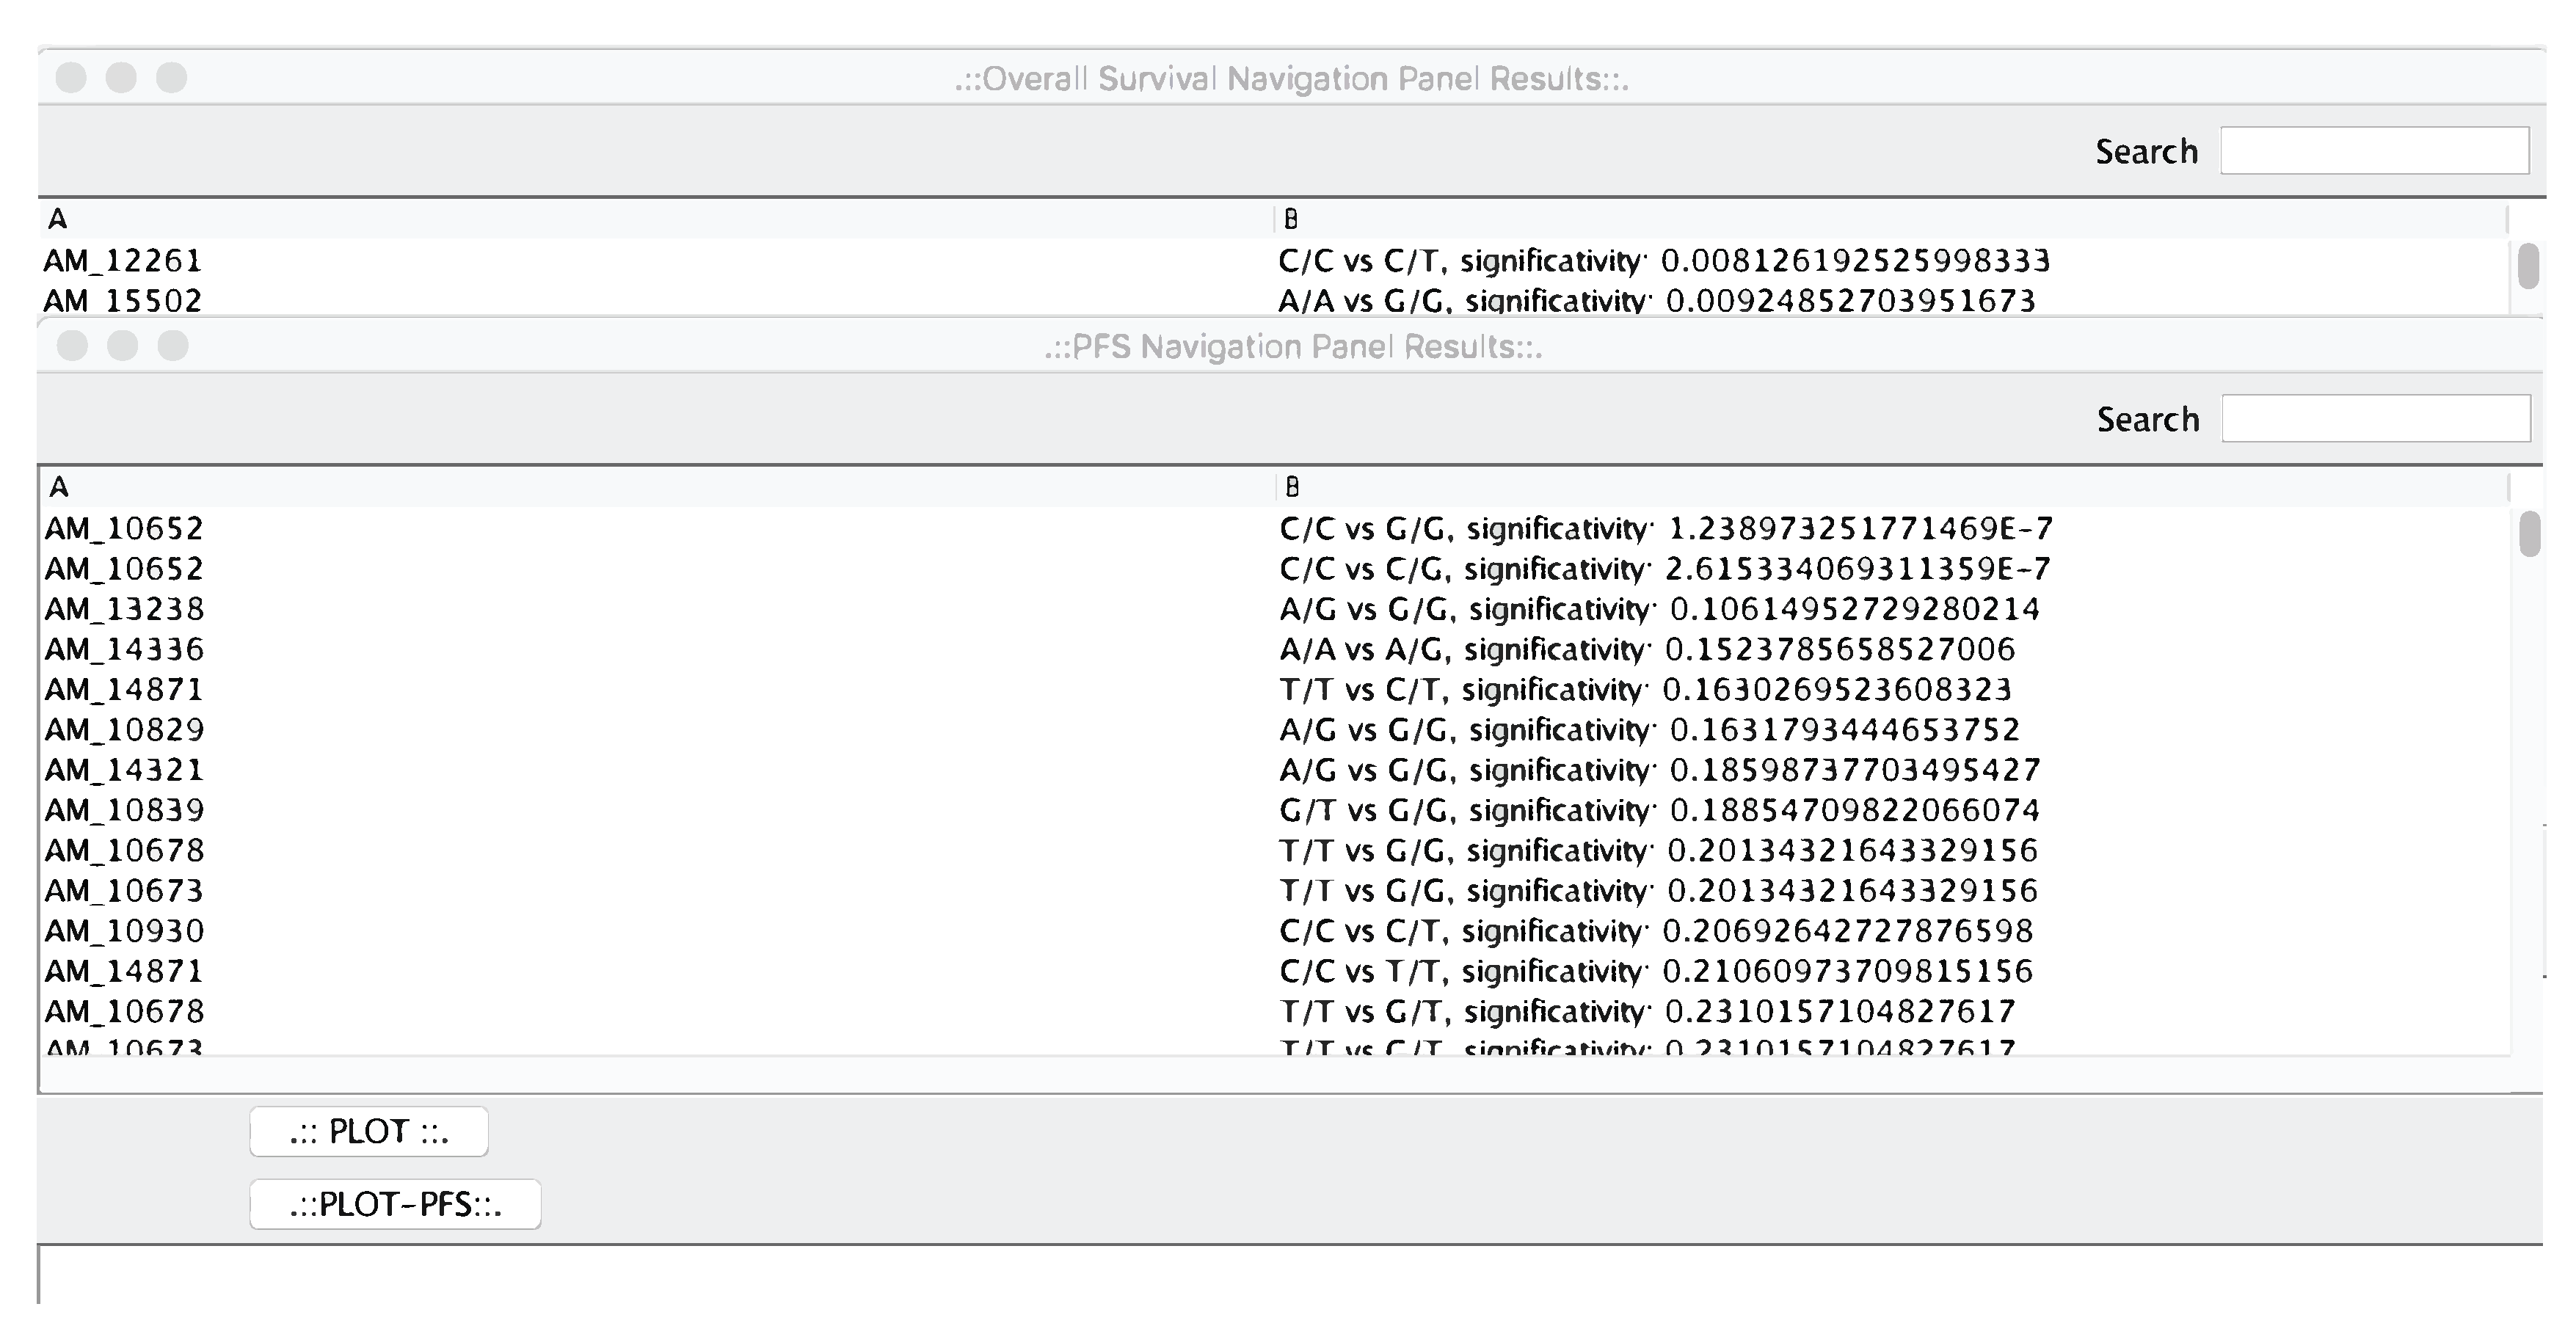Viewport: 2576px width, 1337px height.
Task: Select the AM_13238 row
Action: (125, 609)
